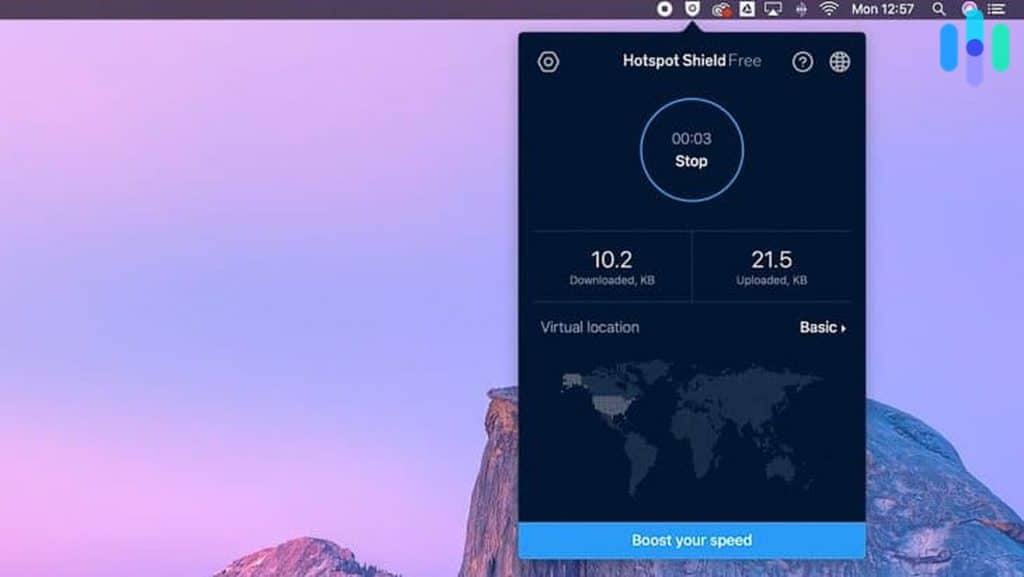Viewport: 1024px width, 577px height.
Task: Click the cloud icon with red badge
Action: tap(724, 10)
